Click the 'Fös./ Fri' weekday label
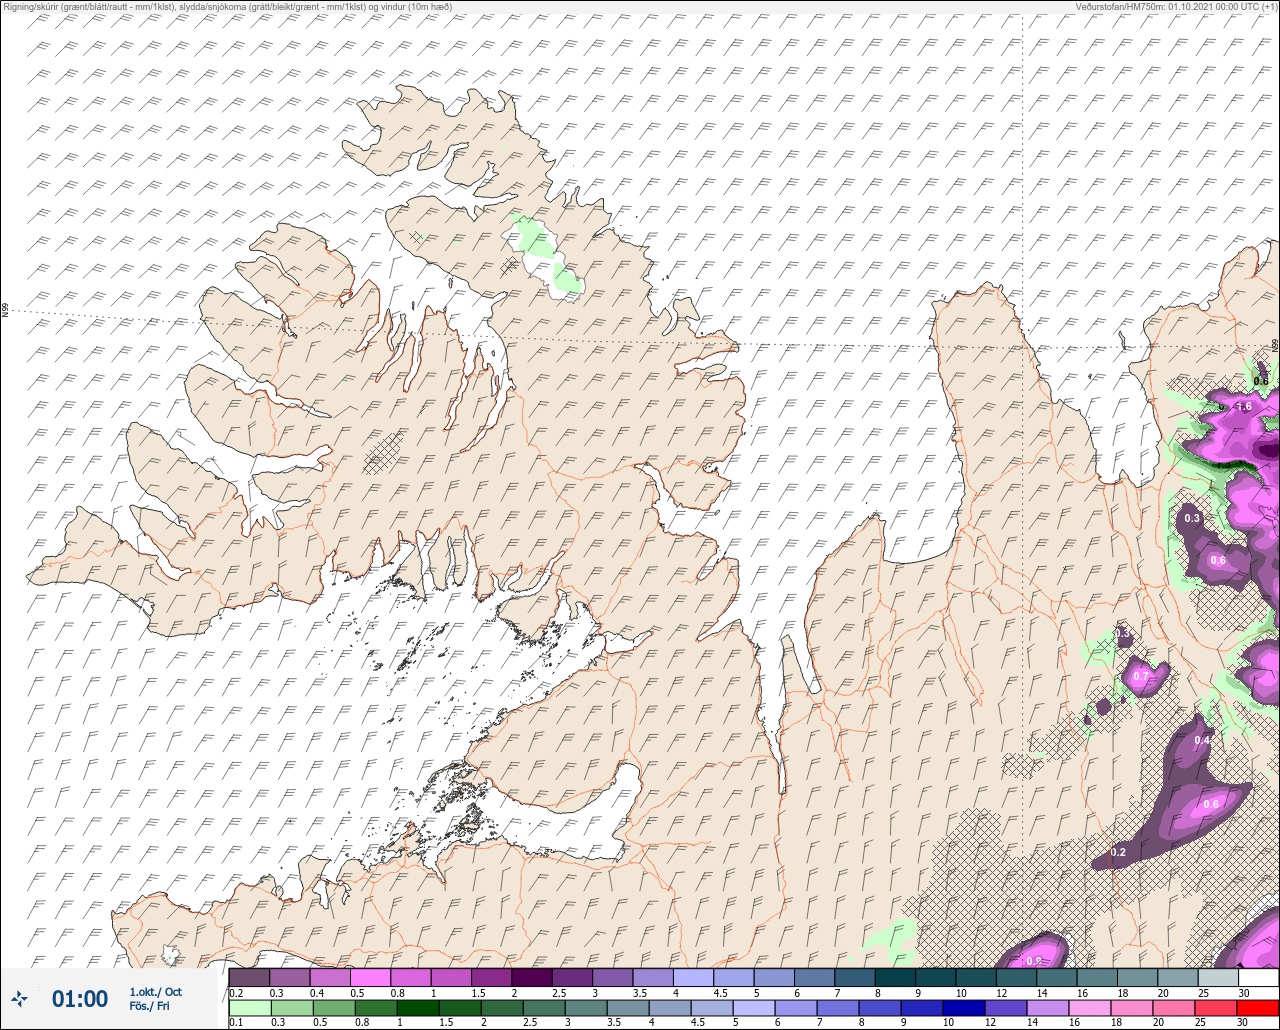Image resolution: width=1280 pixels, height=1030 pixels. pos(149,1006)
